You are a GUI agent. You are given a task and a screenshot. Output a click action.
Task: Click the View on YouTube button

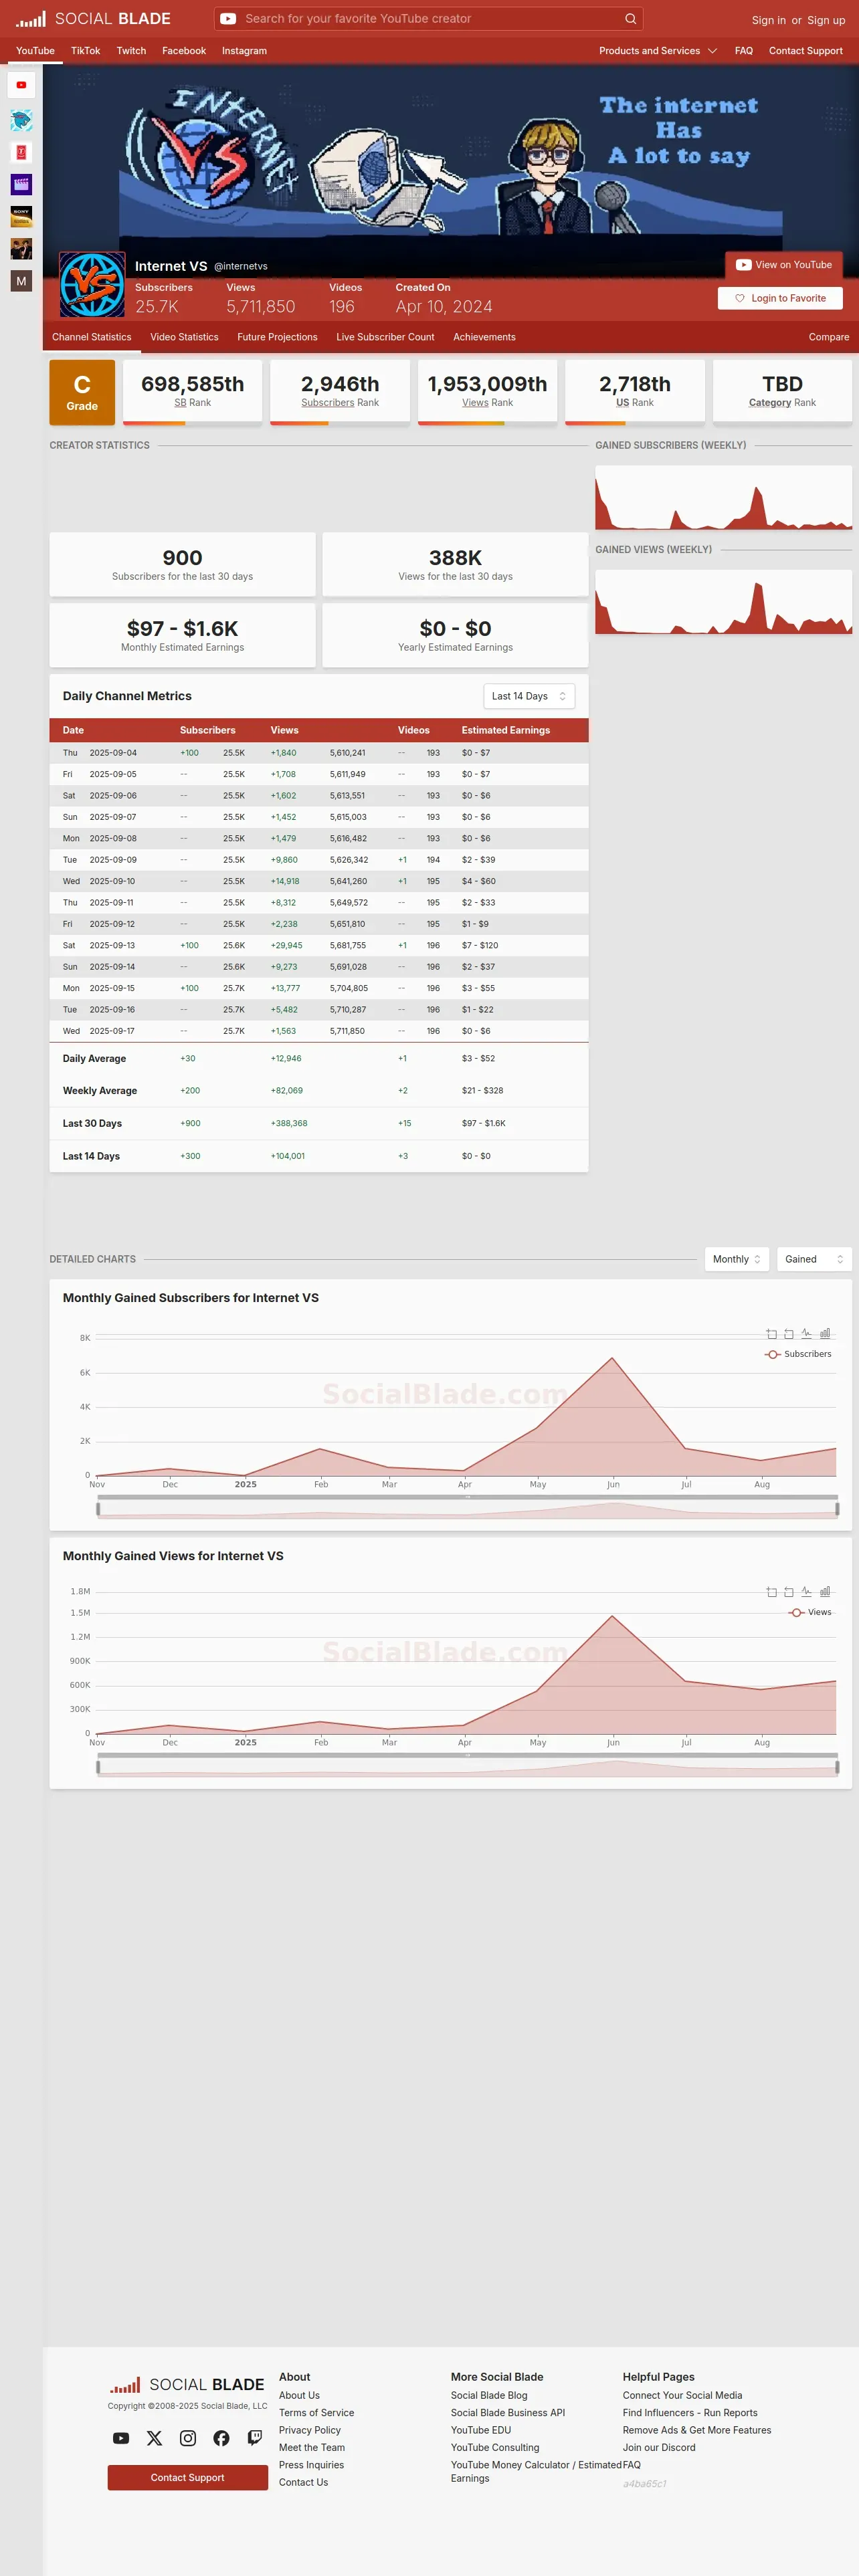point(784,265)
